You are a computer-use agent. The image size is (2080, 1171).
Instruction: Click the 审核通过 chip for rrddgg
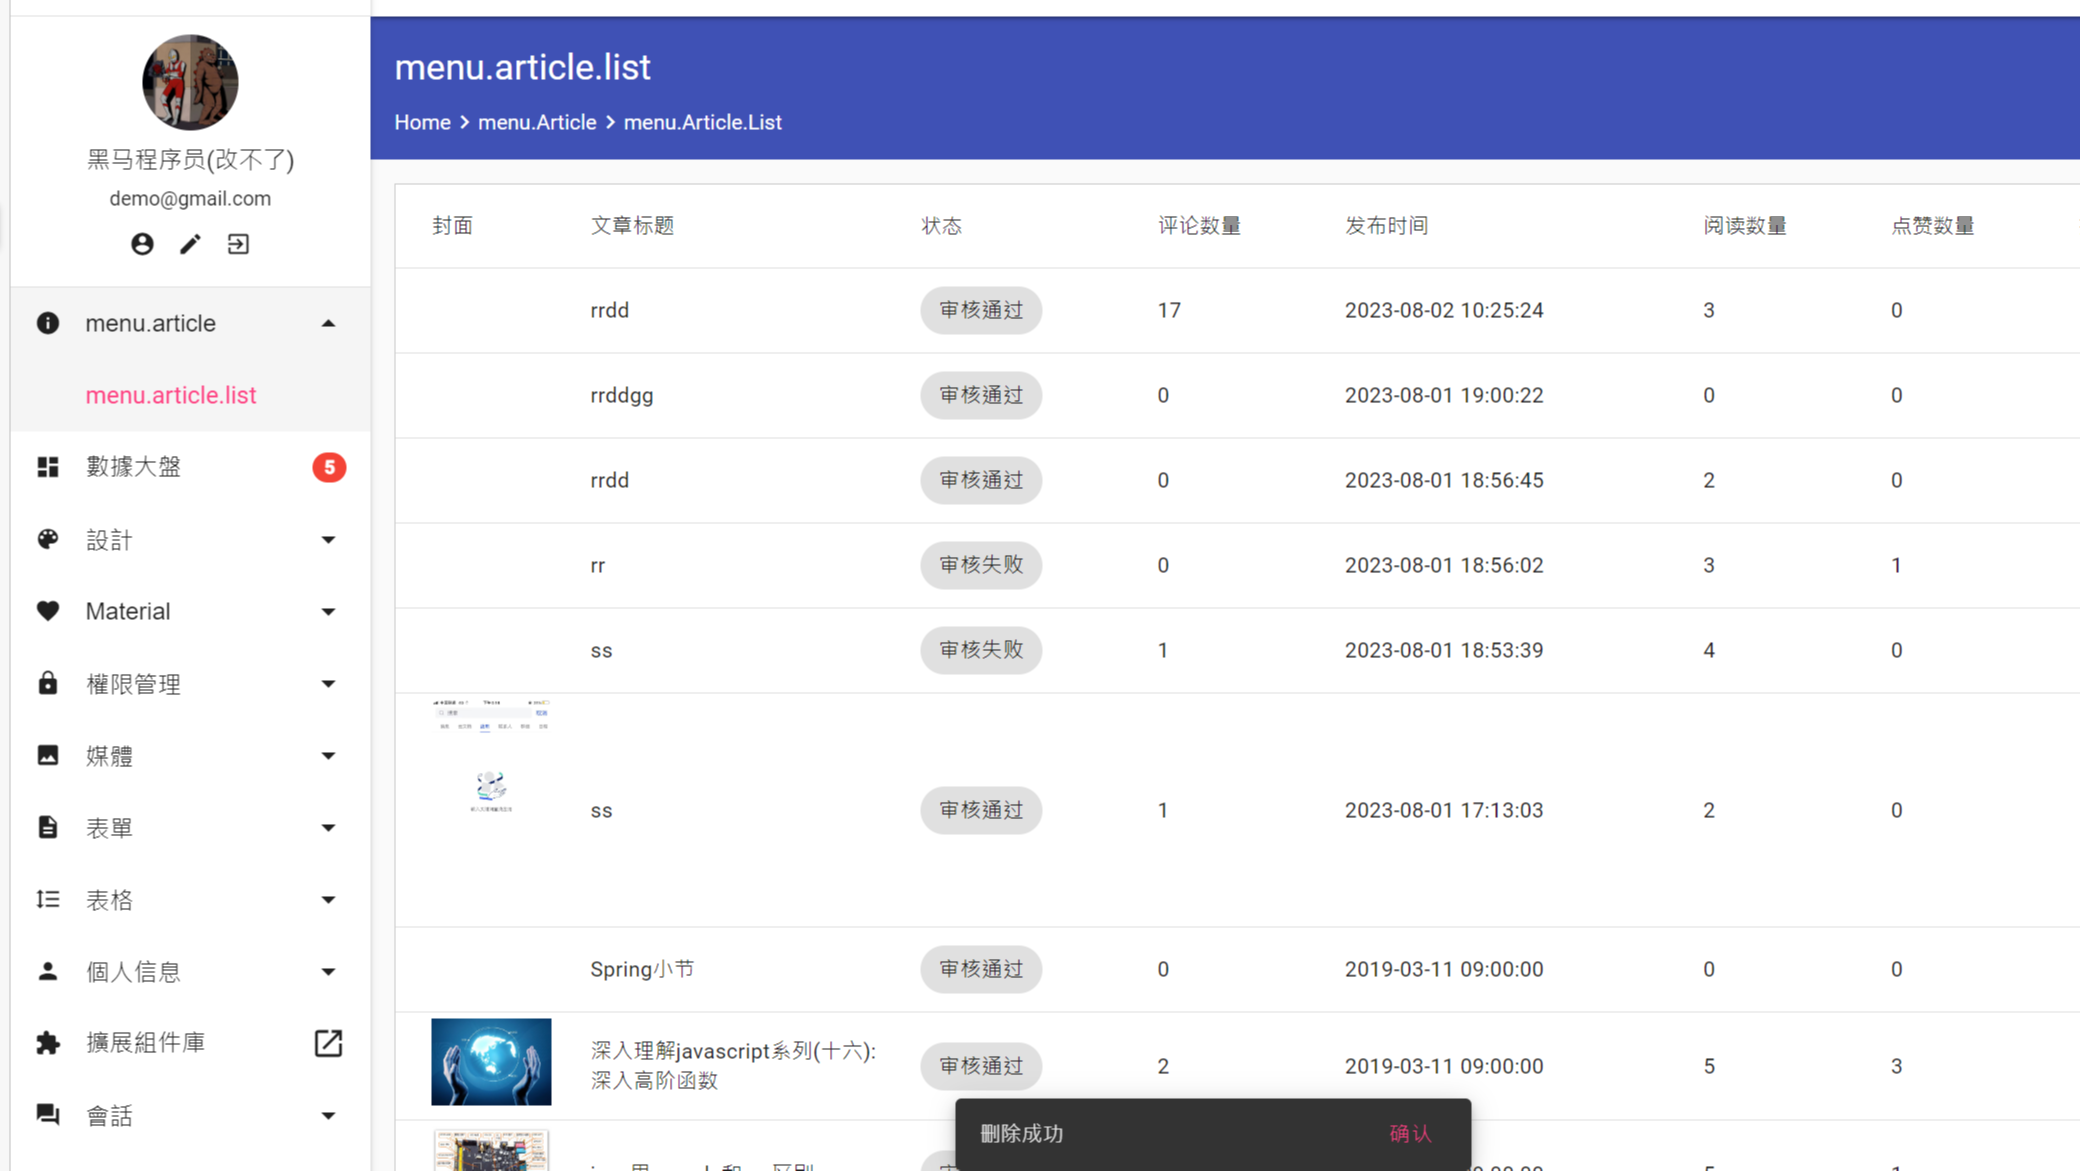(x=981, y=395)
